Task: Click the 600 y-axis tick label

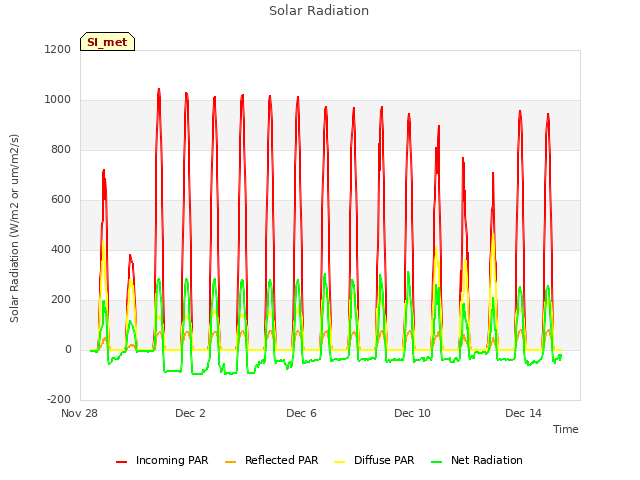Action: 61,200
